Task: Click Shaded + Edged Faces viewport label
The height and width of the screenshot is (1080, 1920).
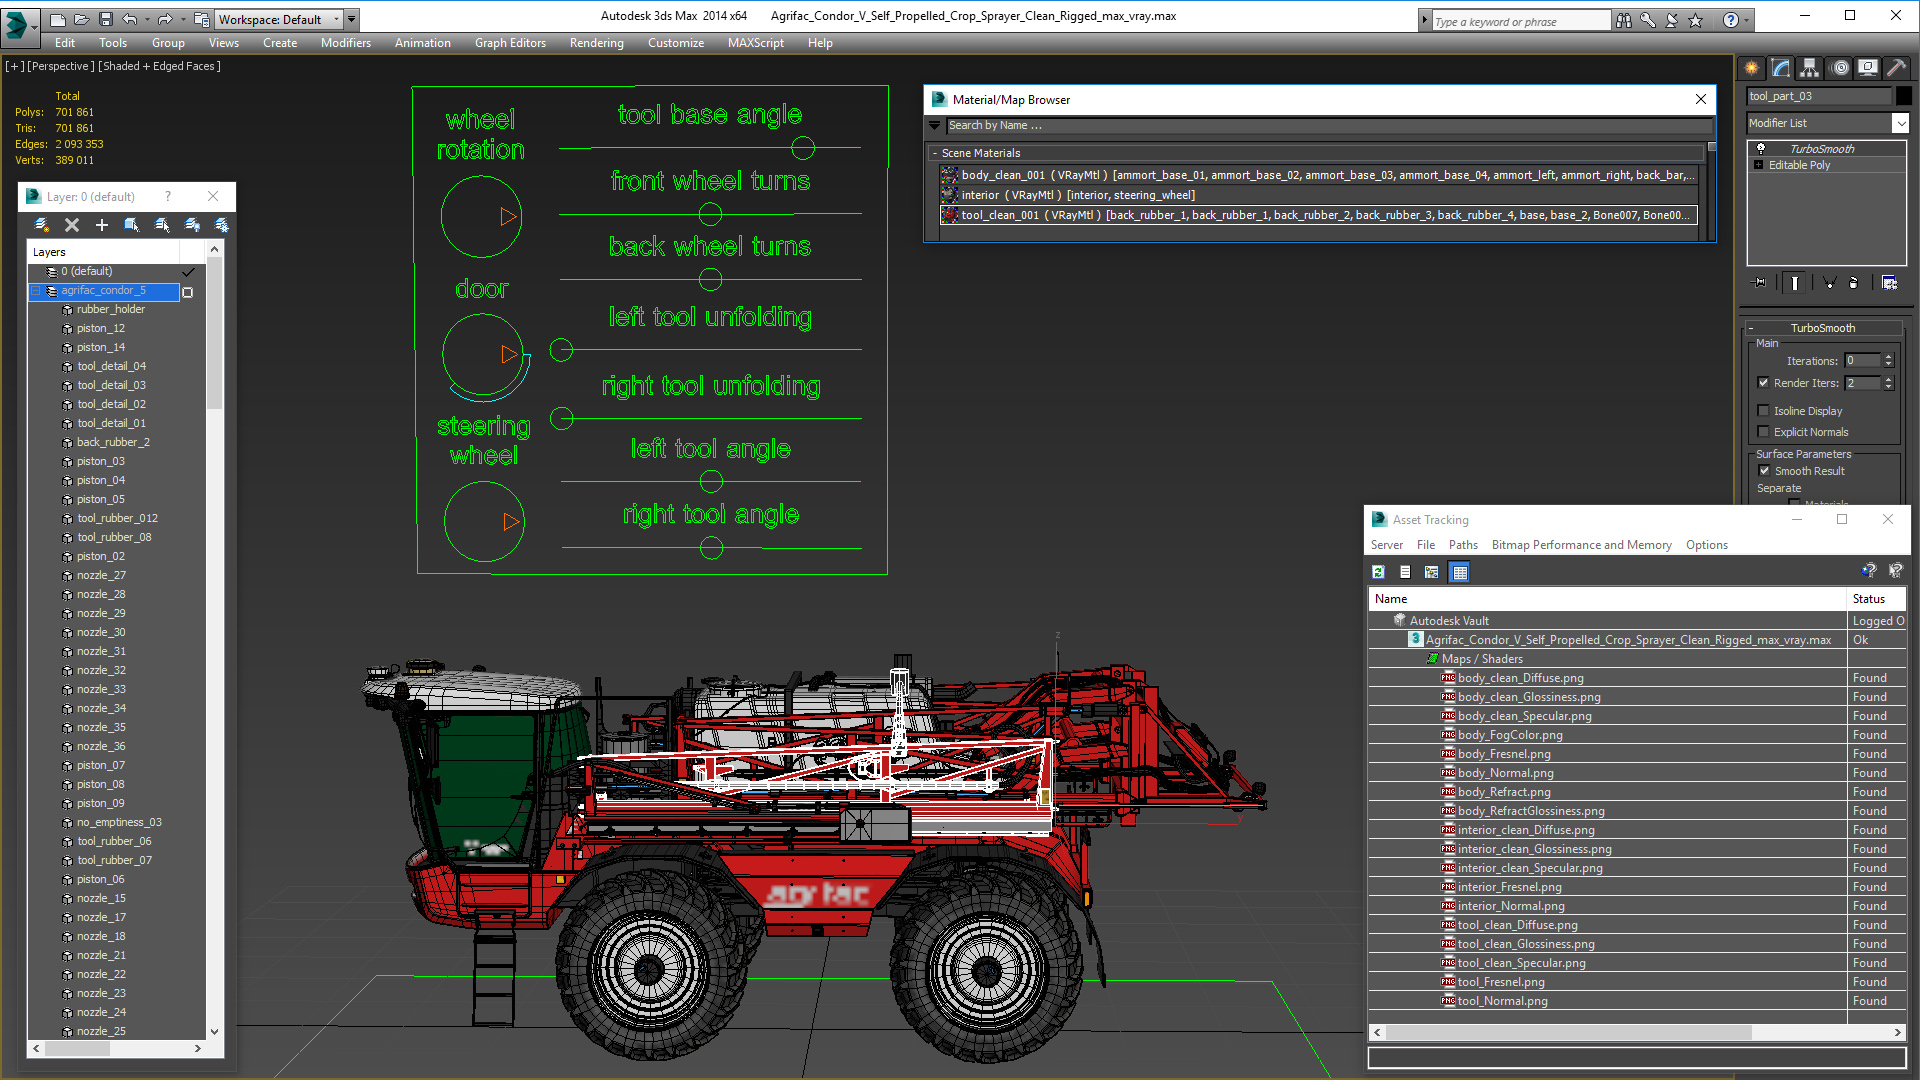Action: pyautogui.click(x=159, y=66)
